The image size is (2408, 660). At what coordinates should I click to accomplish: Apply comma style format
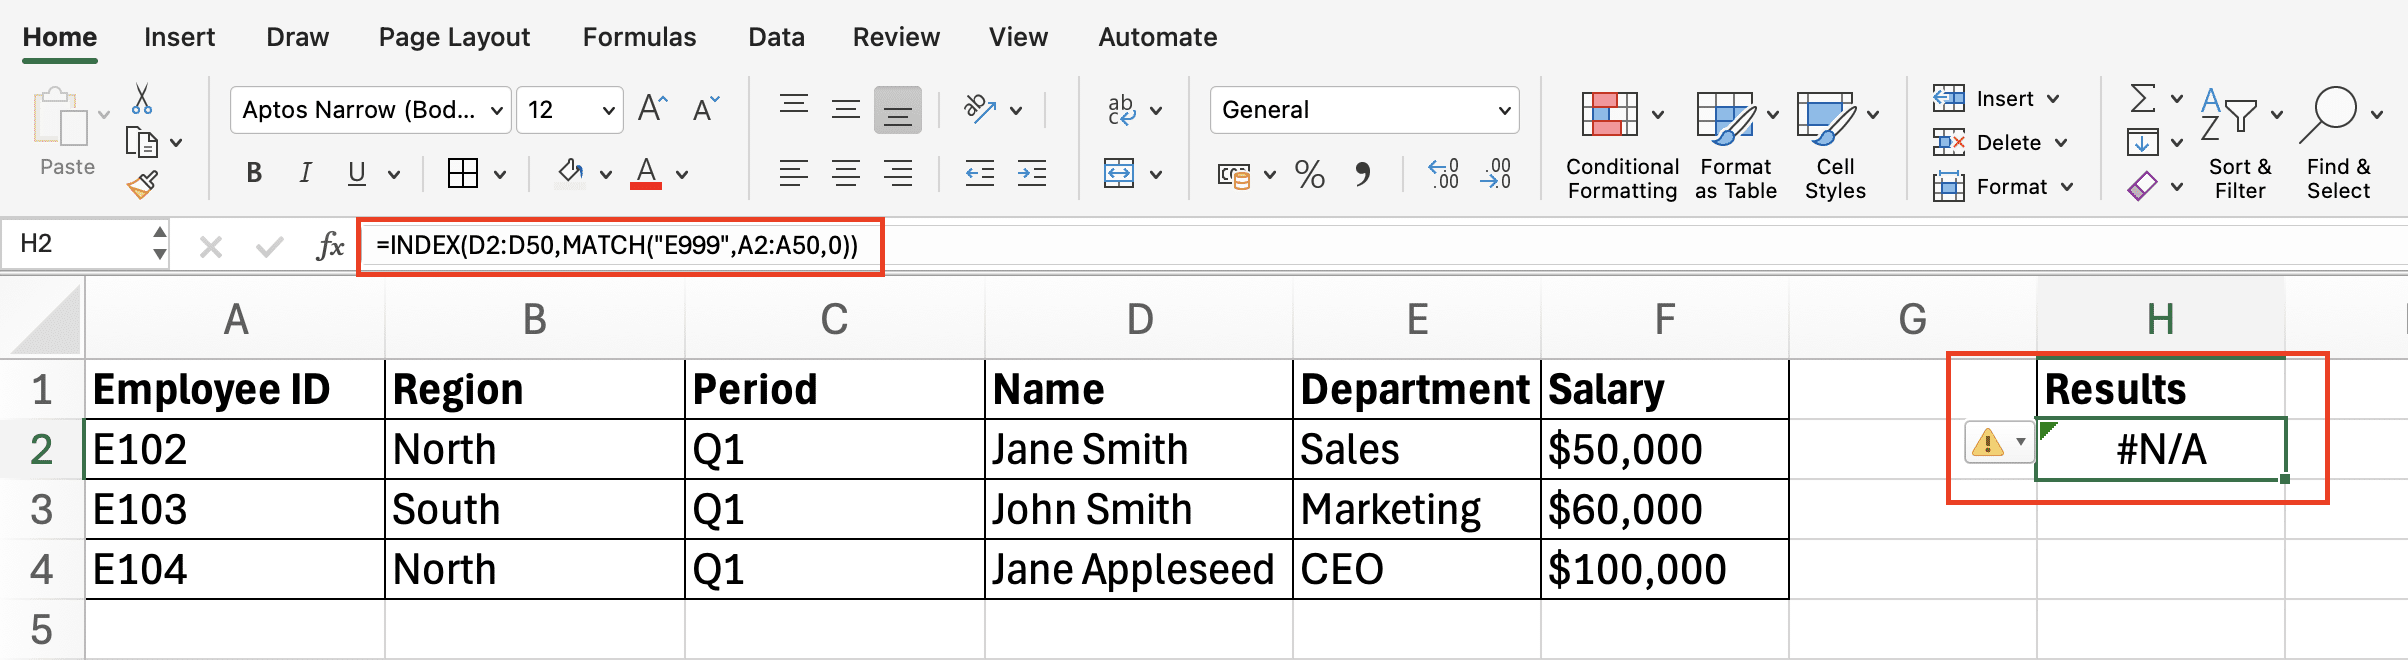tap(1362, 174)
